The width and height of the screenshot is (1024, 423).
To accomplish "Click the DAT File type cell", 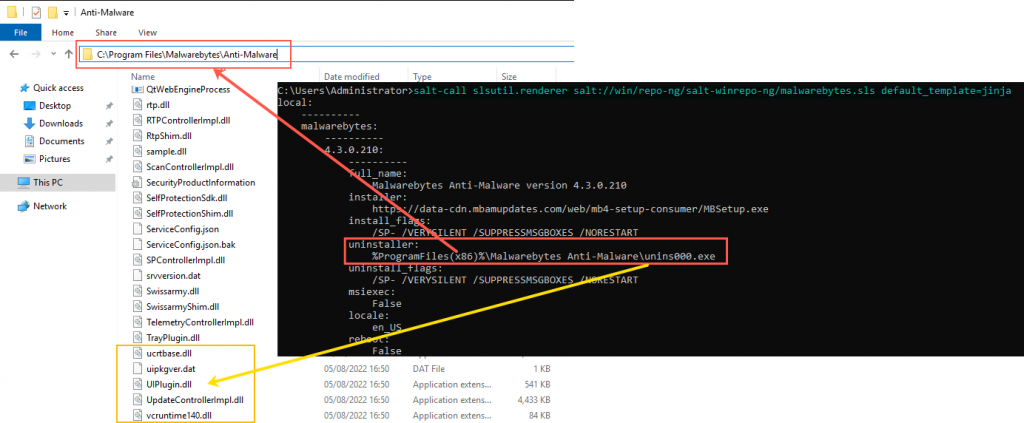I will (x=428, y=368).
